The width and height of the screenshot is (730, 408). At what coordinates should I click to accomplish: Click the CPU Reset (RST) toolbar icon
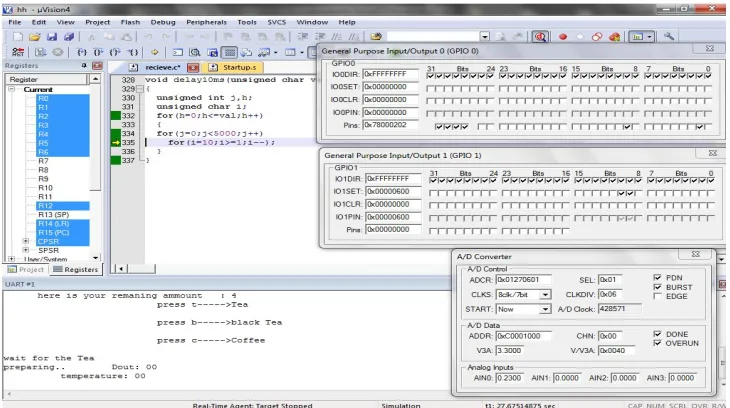tap(18, 52)
